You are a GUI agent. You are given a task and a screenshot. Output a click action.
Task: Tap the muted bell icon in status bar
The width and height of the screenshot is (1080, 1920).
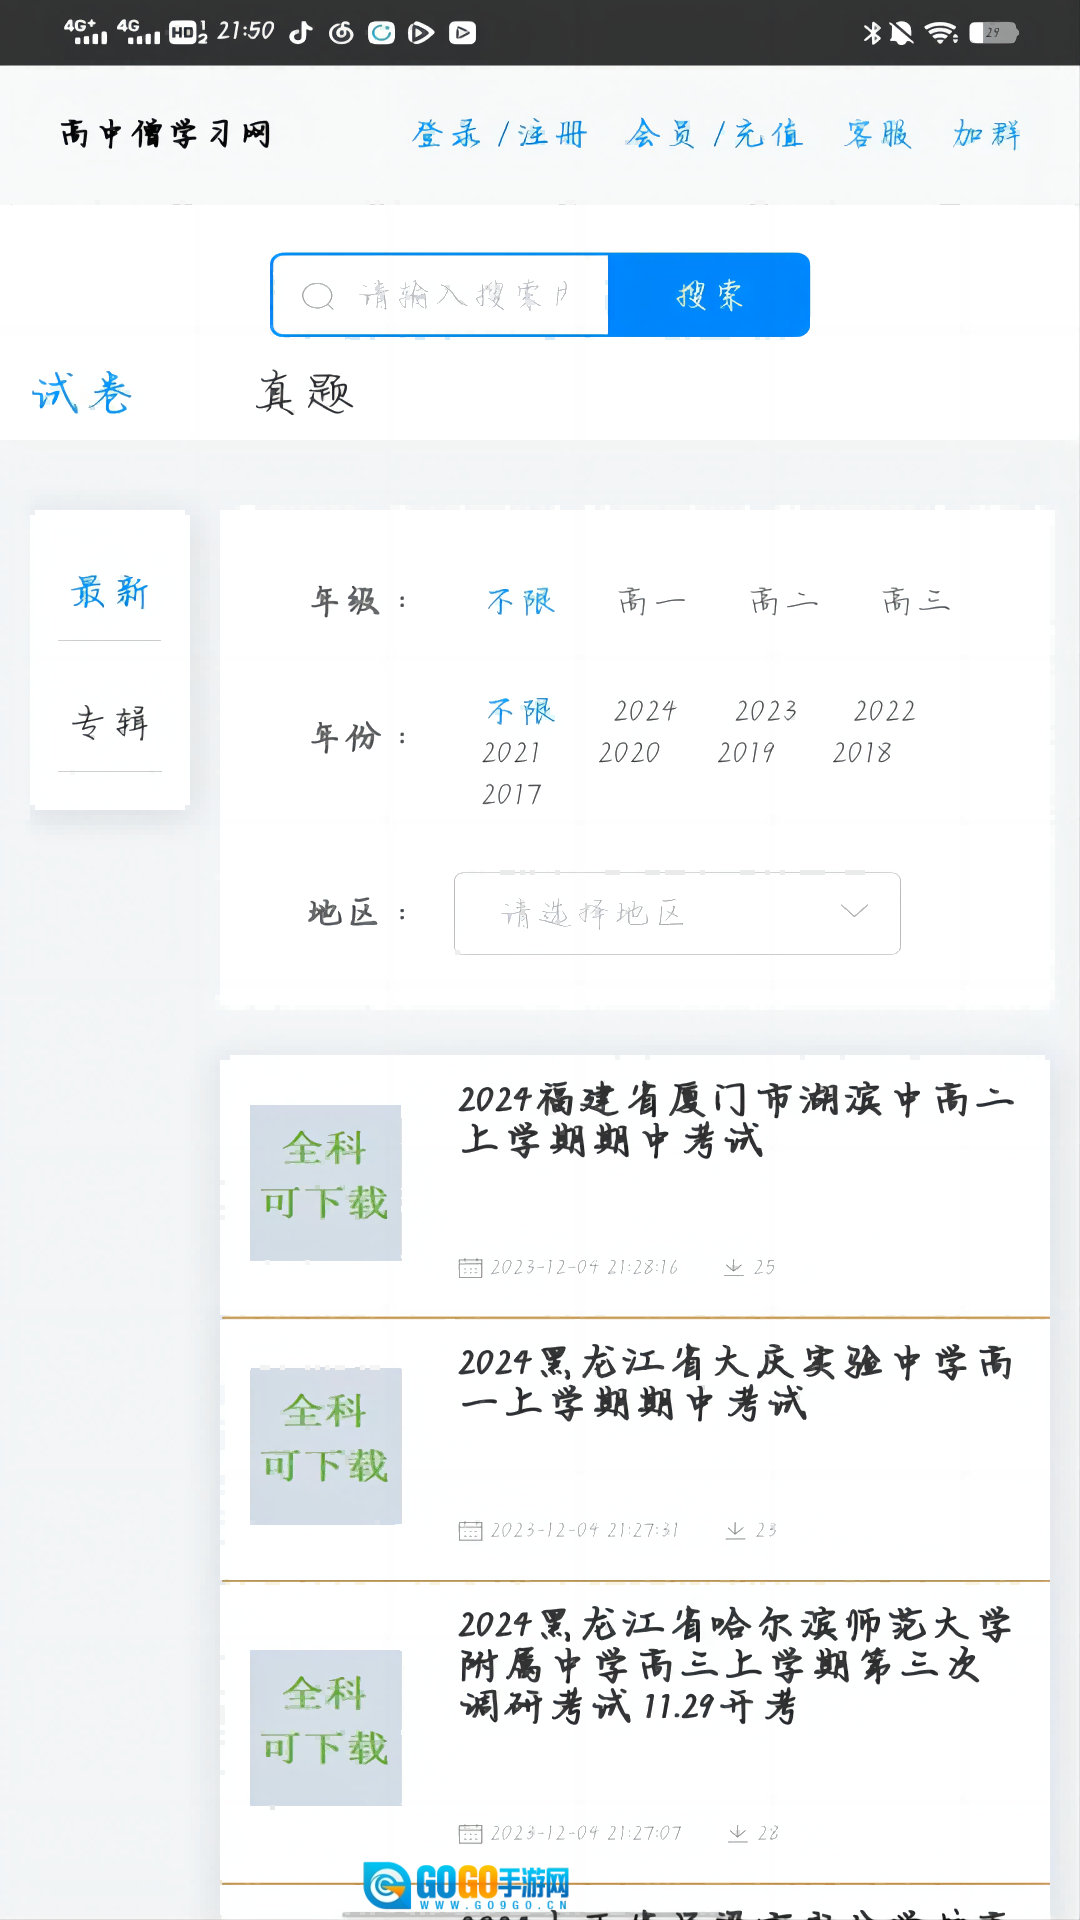(x=902, y=33)
